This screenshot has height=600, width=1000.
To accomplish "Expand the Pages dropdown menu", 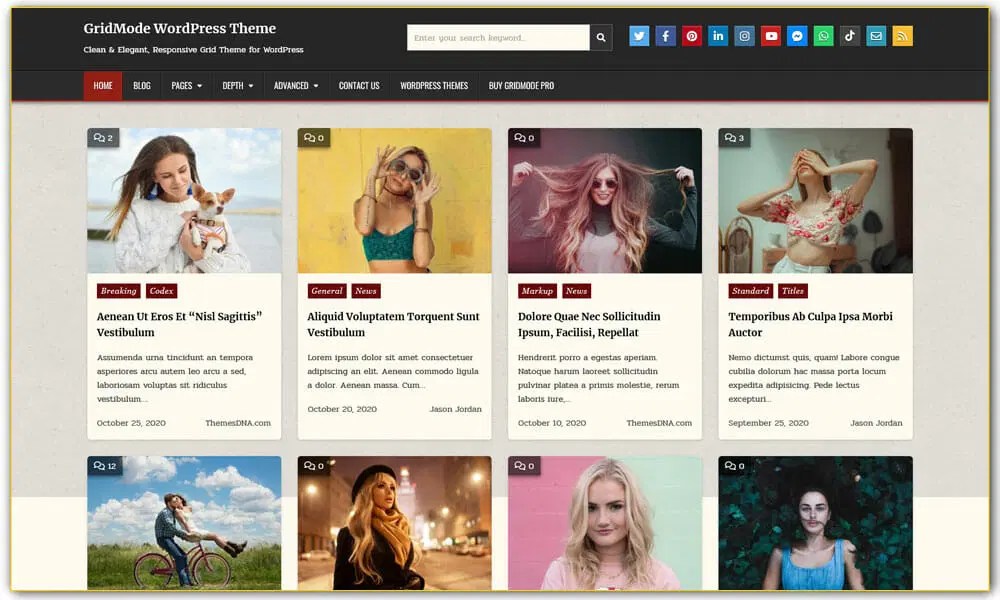I will point(185,85).
